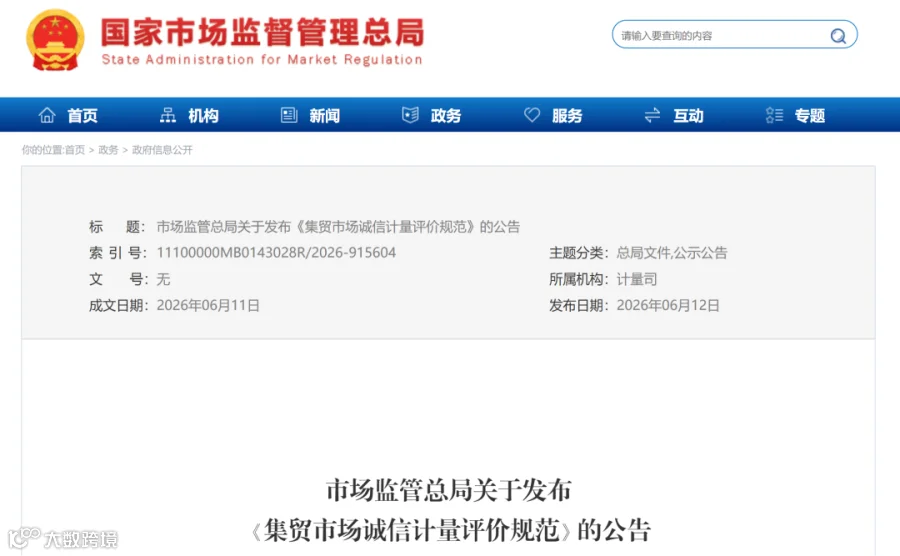900x556 pixels.
Task: Go to 政府信息公开 in the breadcrumb
Action: pyautogui.click(x=162, y=150)
